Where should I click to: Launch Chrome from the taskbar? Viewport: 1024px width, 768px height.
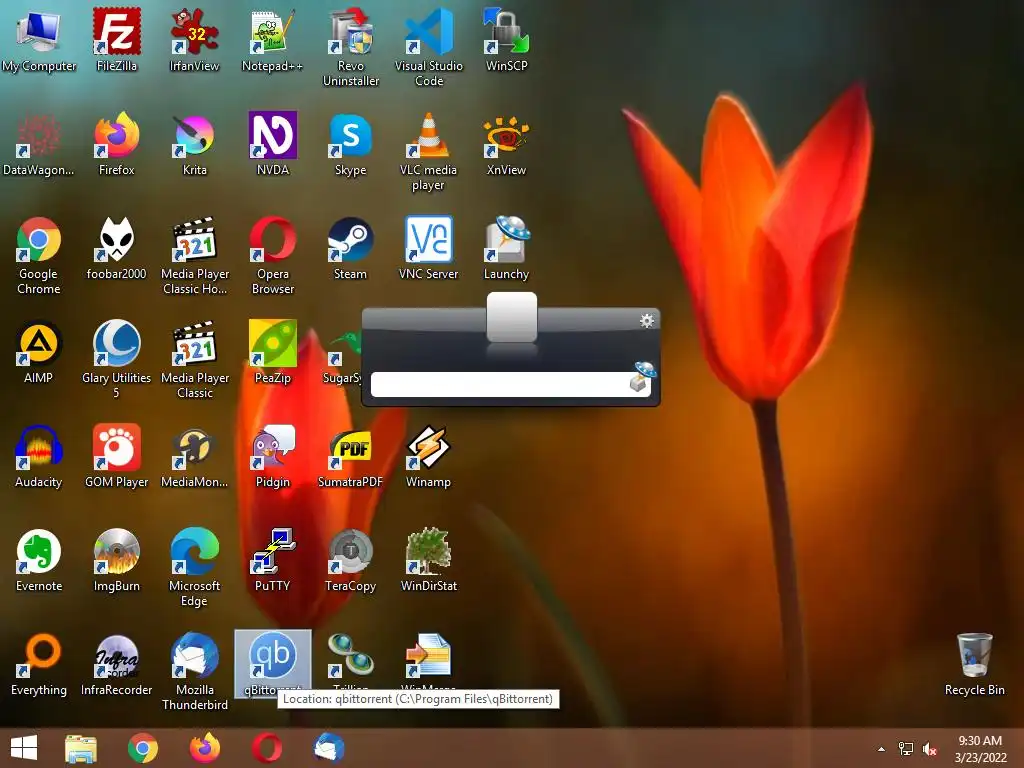[143, 748]
